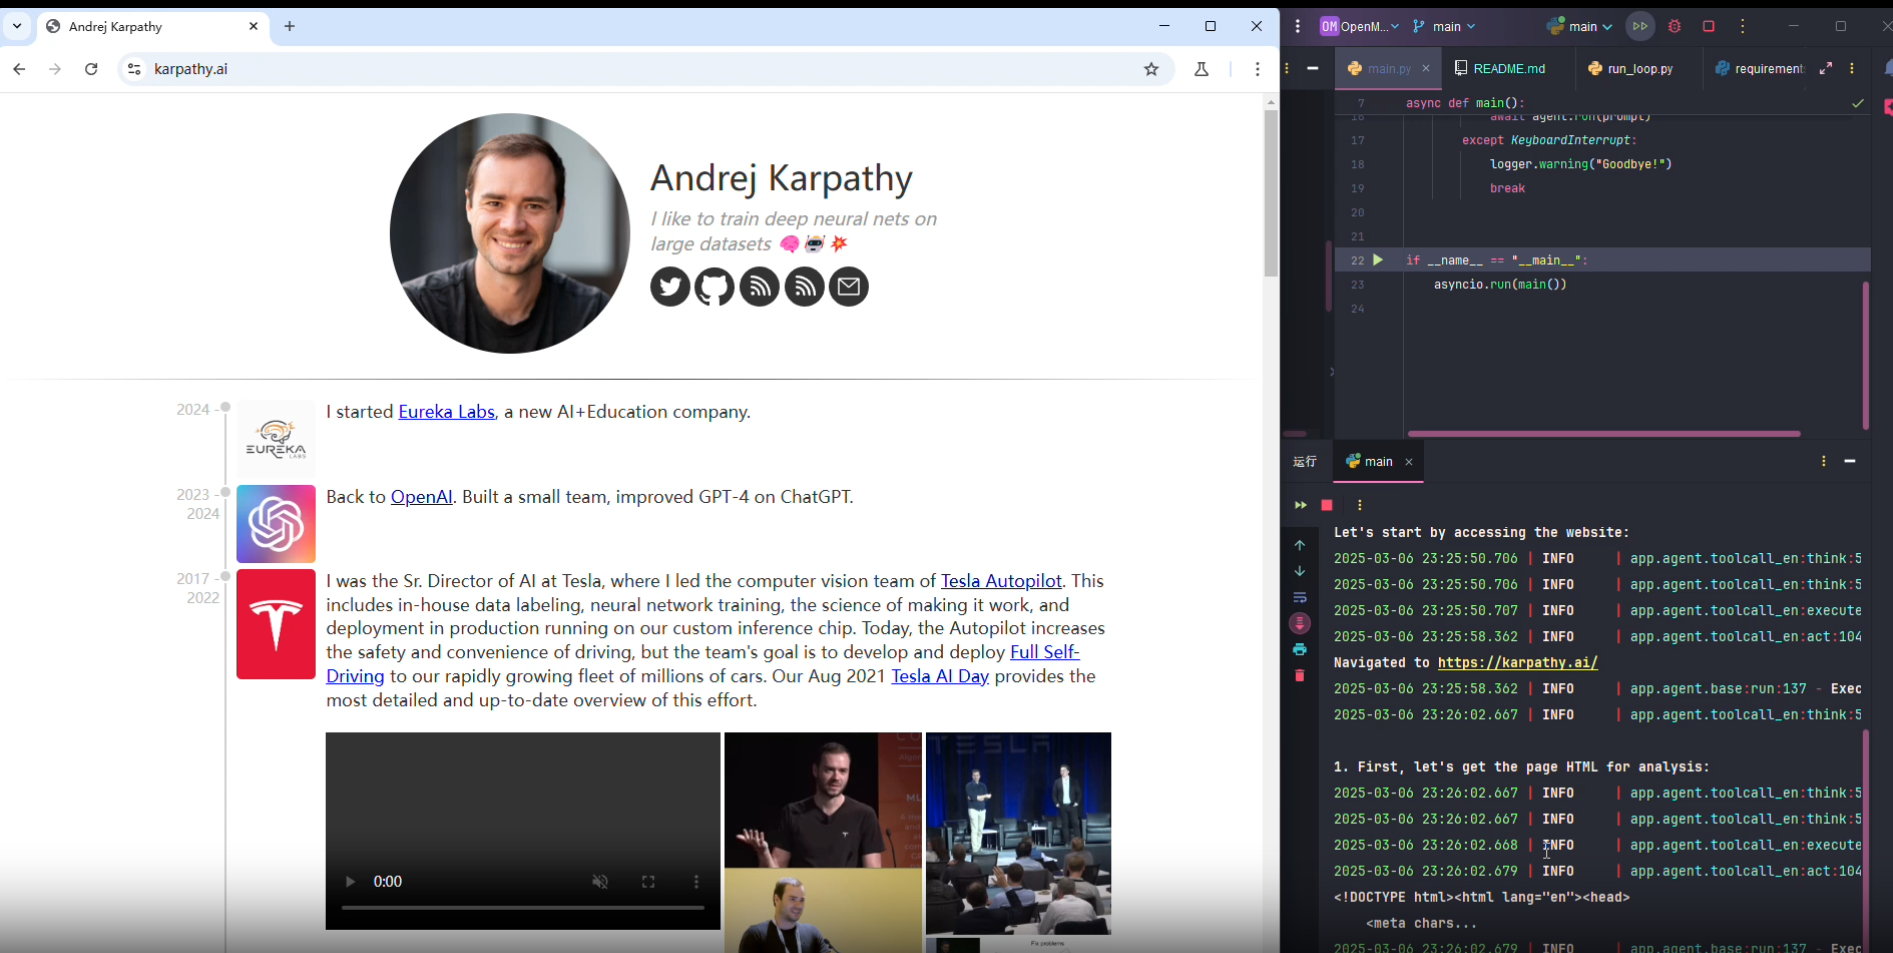The width and height of the screenshot is (1893, 953).
Task: Open Karpathy's GitHub icon
Action: click(x=714, y=287)
